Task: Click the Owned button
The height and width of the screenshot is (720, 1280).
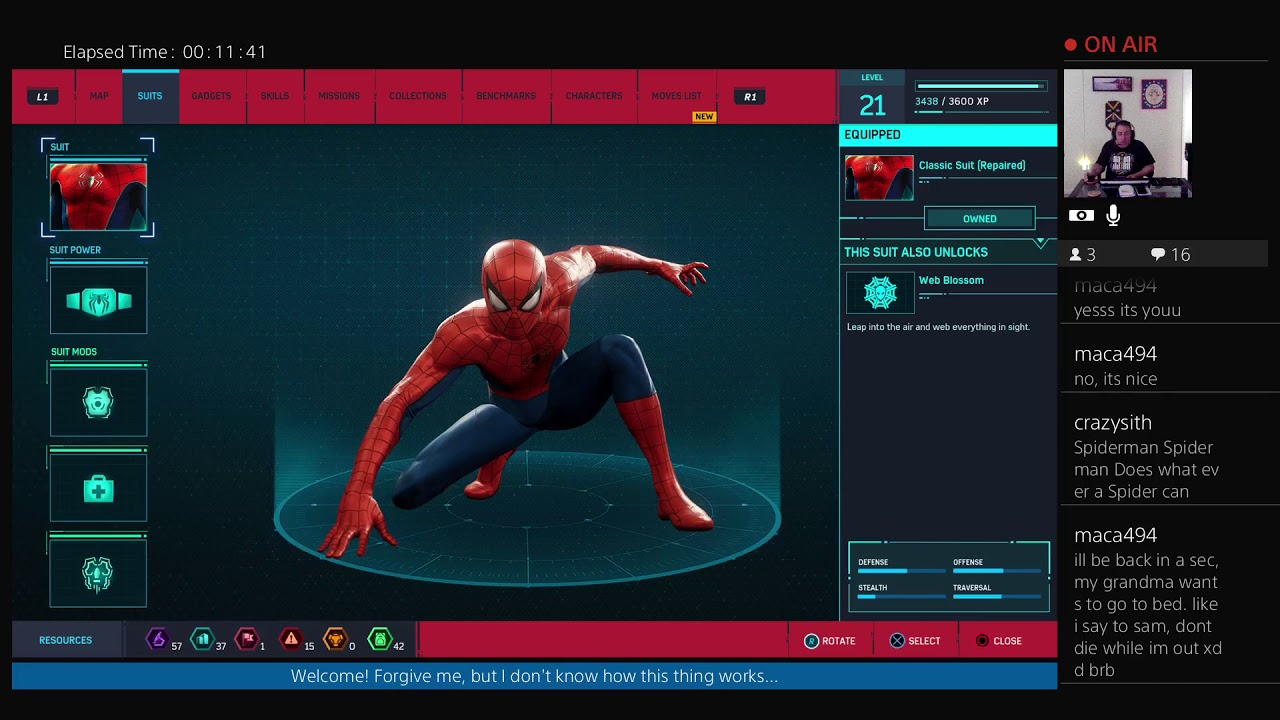Action: (x=979, y=219)
